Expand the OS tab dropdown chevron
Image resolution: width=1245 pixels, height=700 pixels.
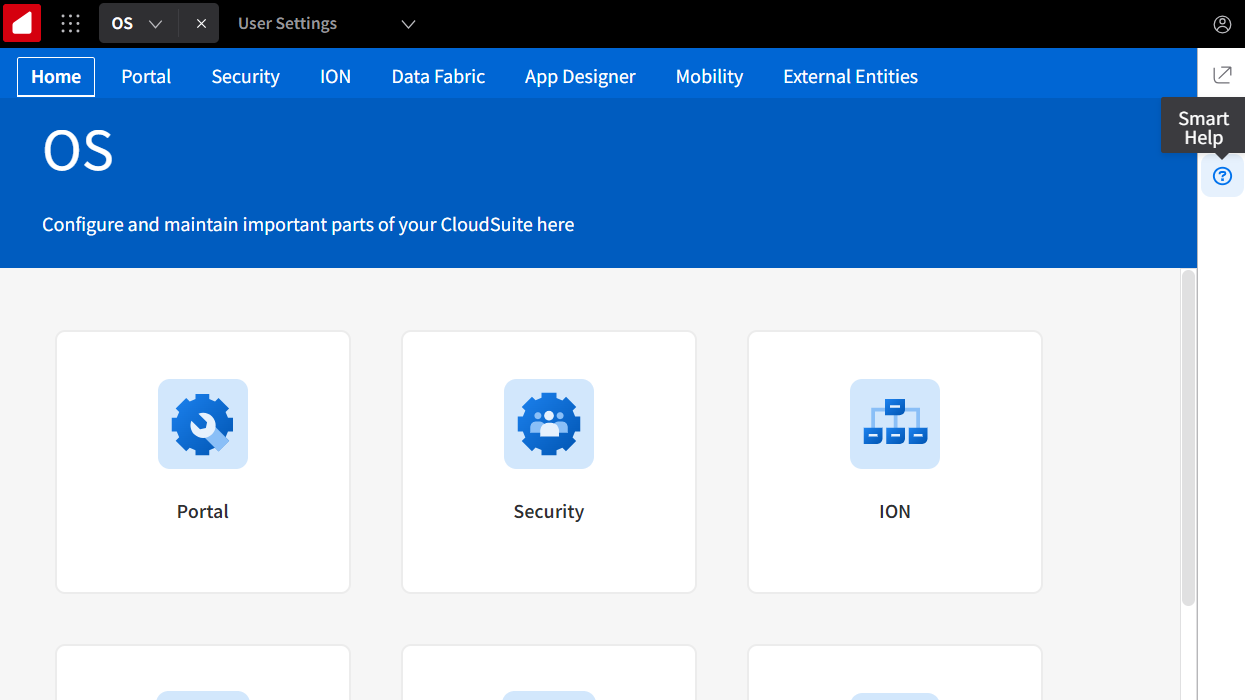coord(155,24)
